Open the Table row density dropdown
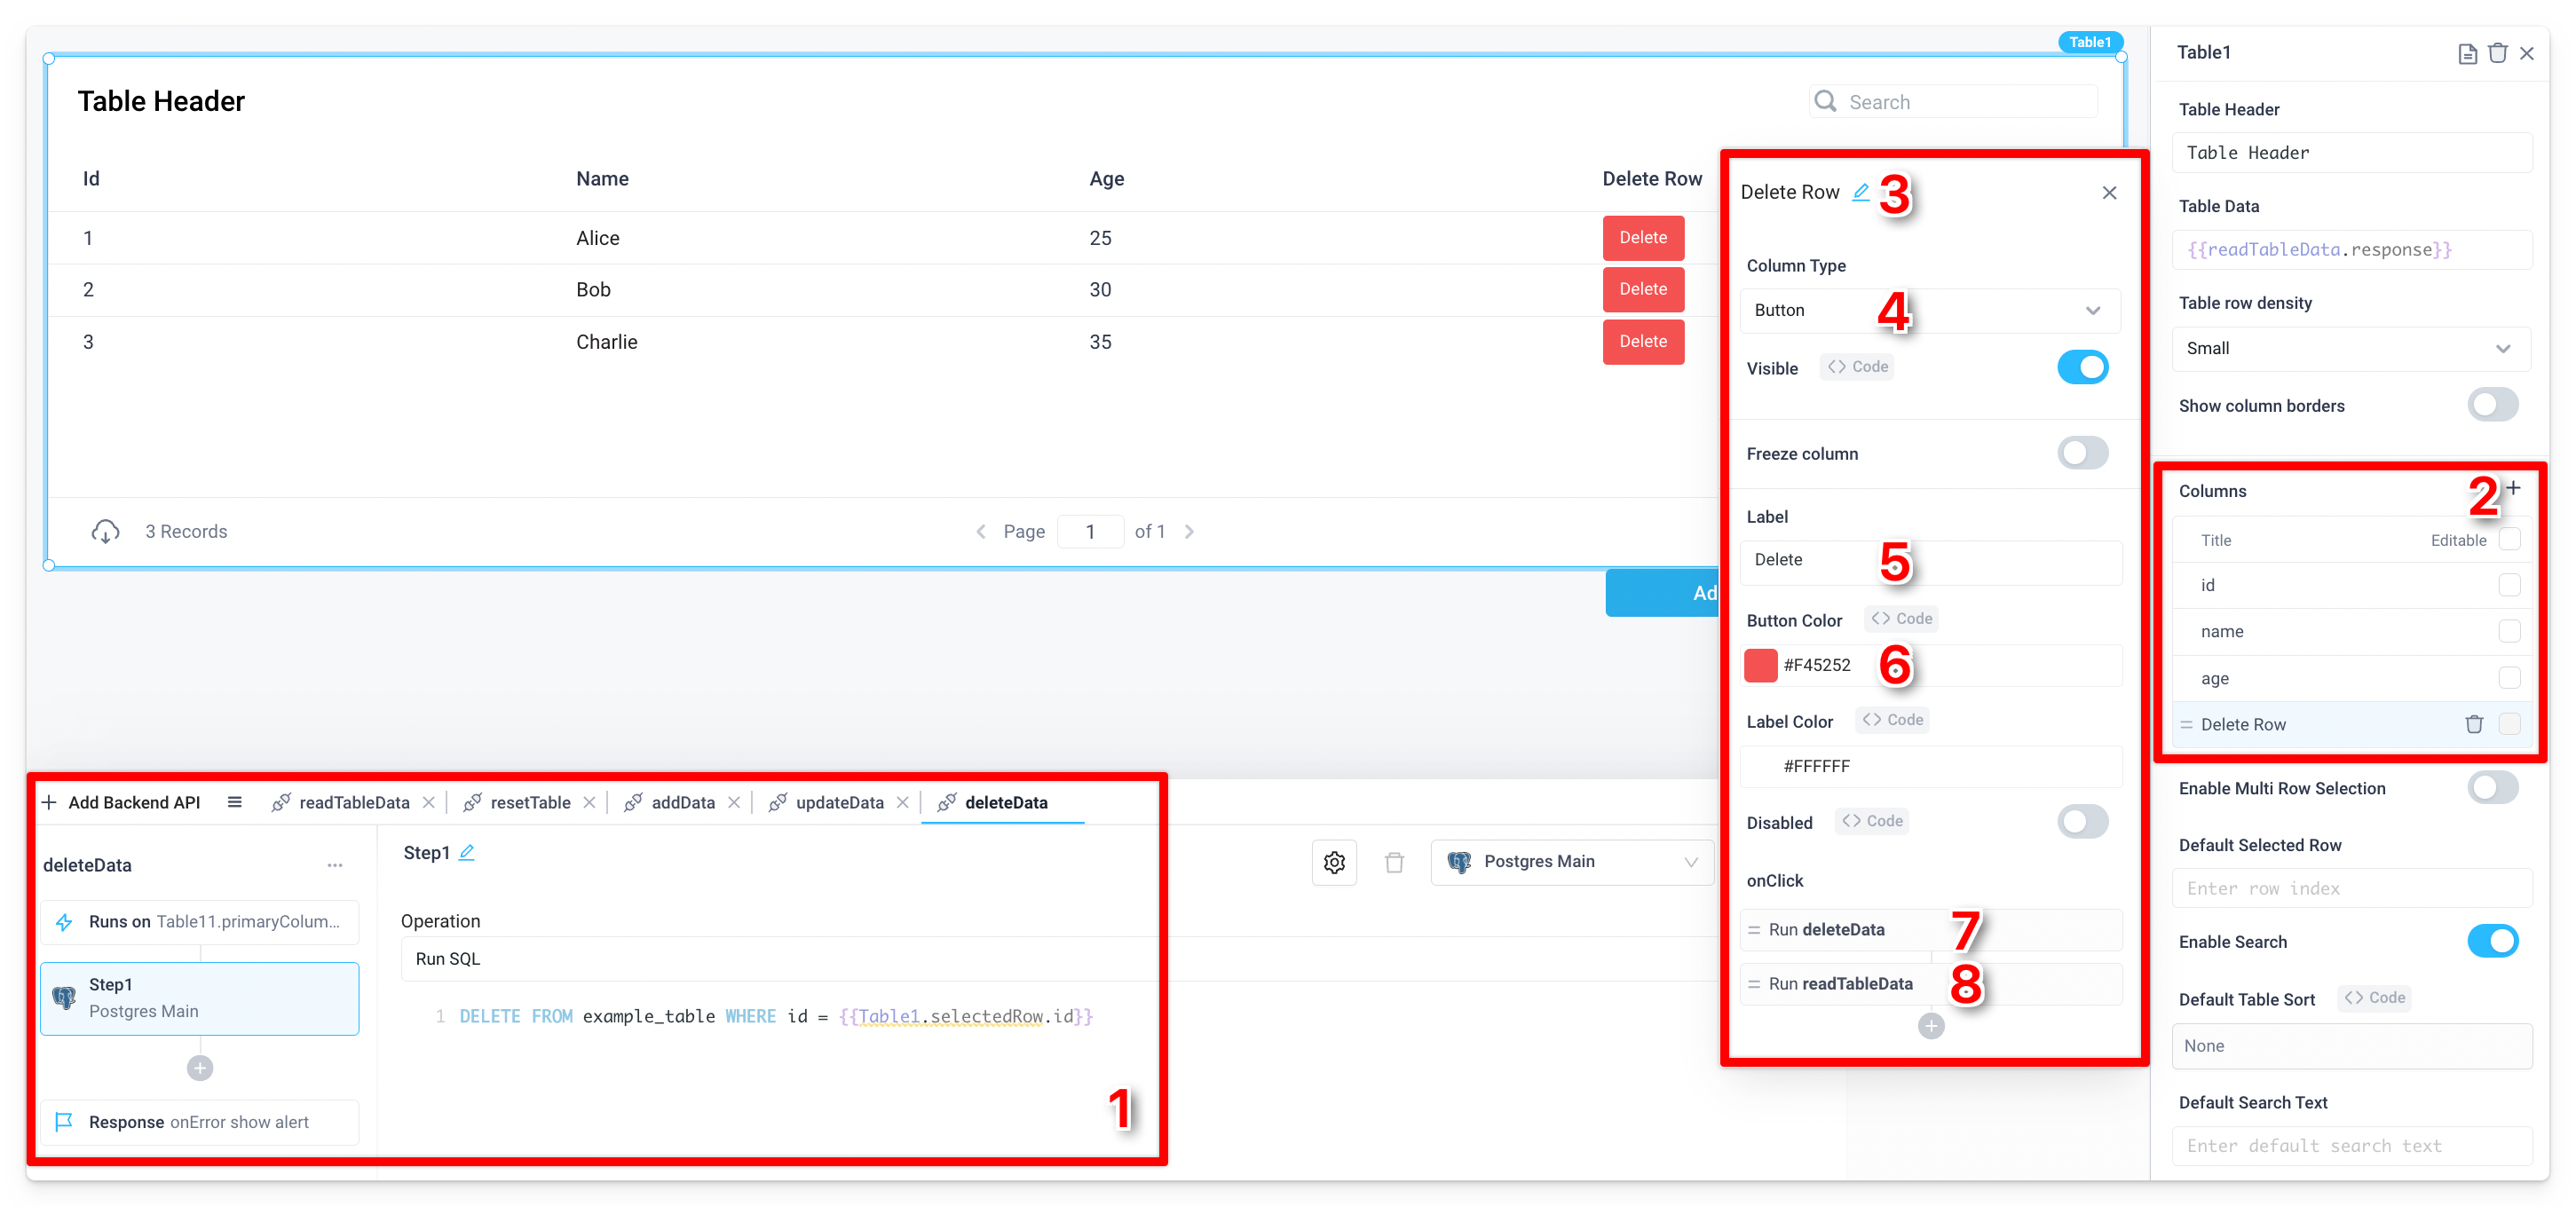 pos(2351,348)
